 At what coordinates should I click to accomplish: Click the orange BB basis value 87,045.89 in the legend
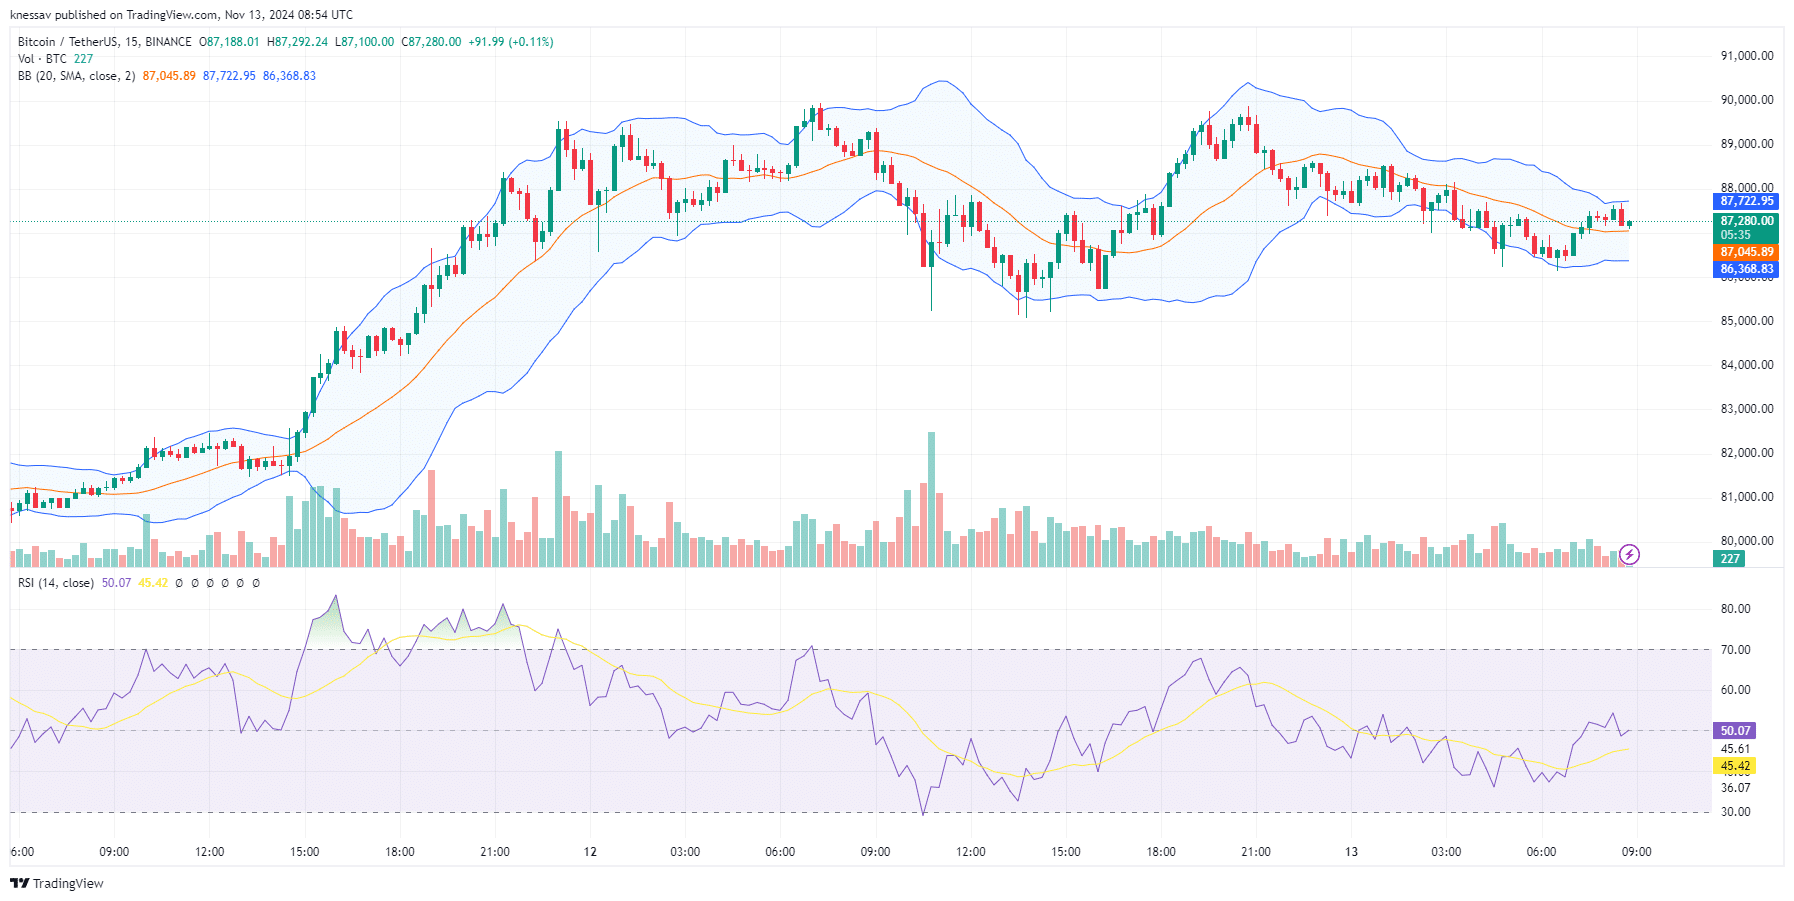(169, 76)
